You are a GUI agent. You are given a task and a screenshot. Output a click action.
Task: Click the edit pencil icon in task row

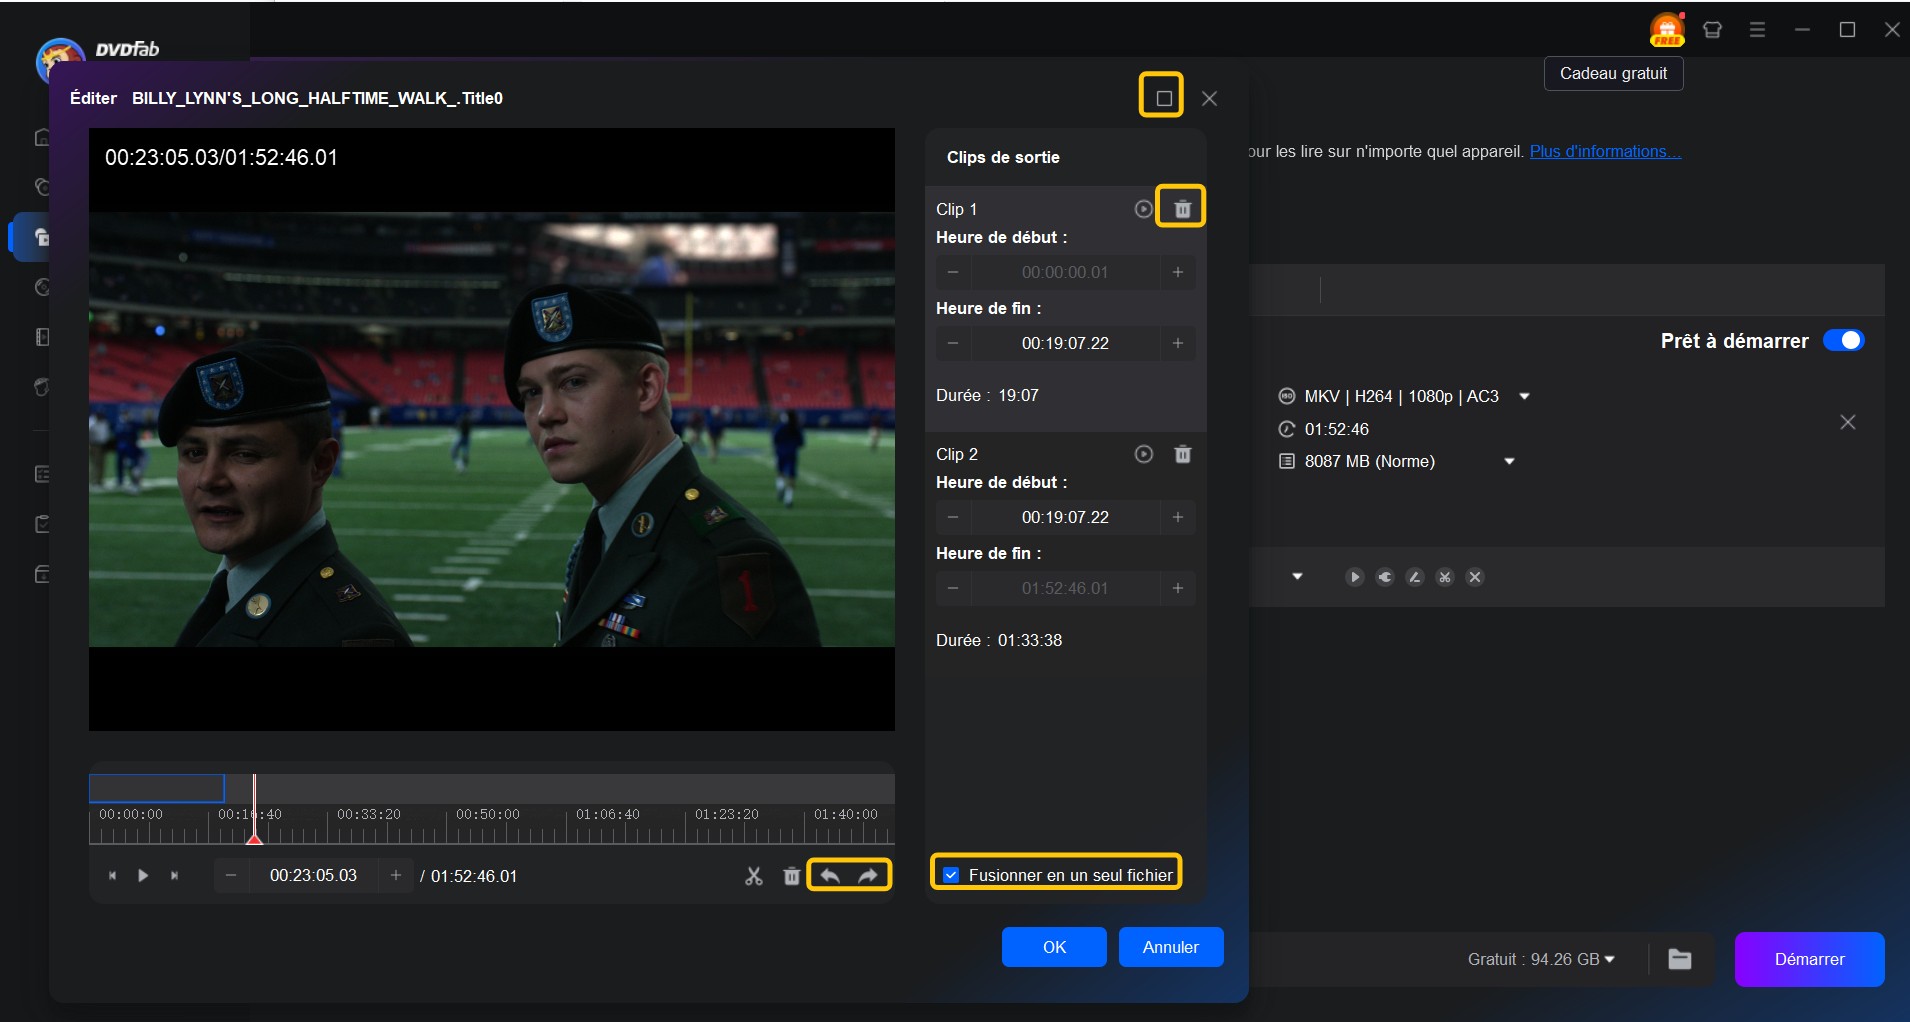(x=1415, y=577)
